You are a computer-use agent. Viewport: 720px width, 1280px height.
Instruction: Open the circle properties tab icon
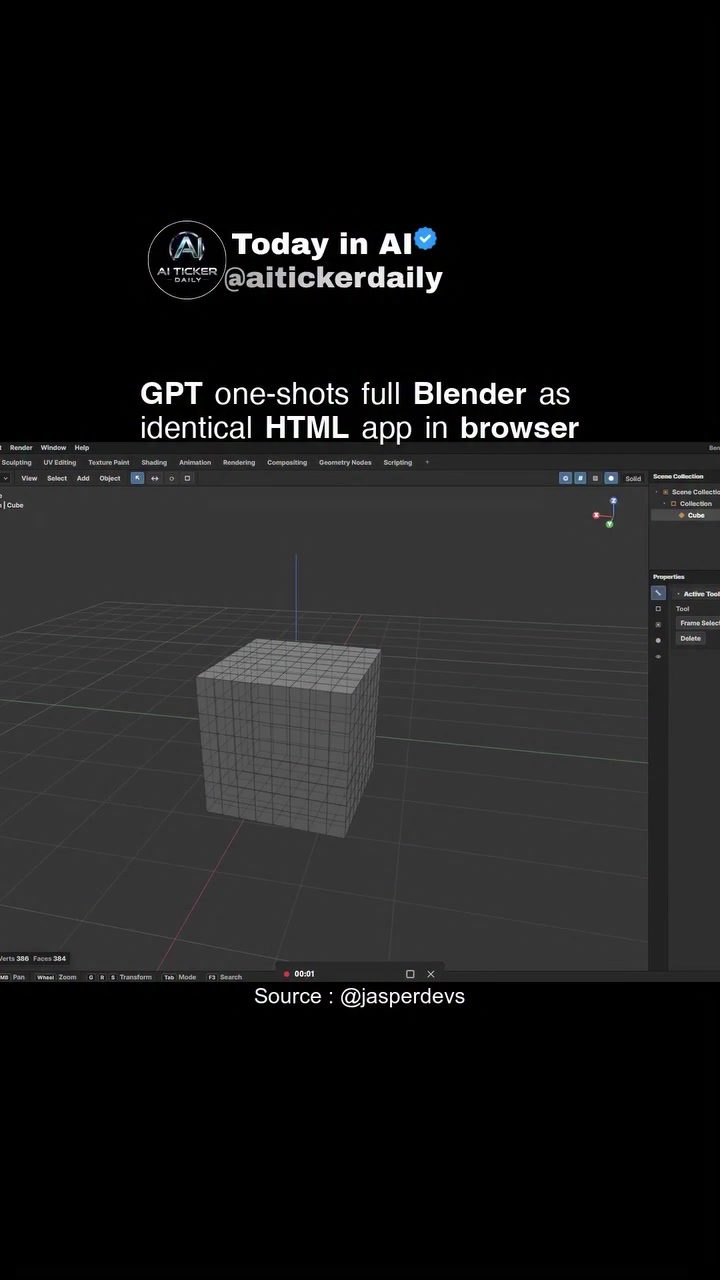[658, 641]
